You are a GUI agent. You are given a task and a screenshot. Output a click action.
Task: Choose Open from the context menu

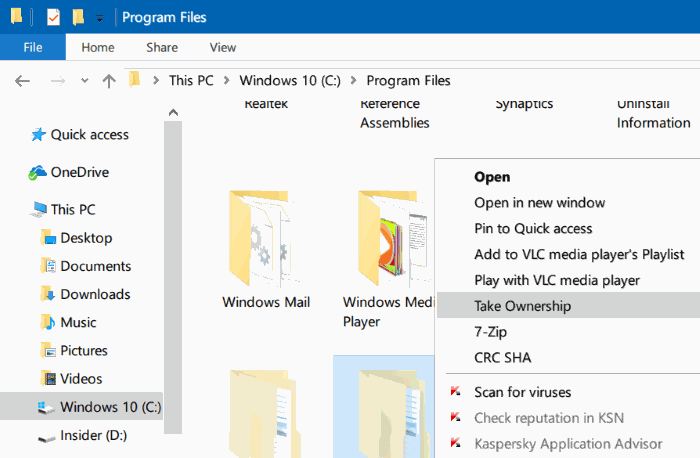(x=492, y=177)
